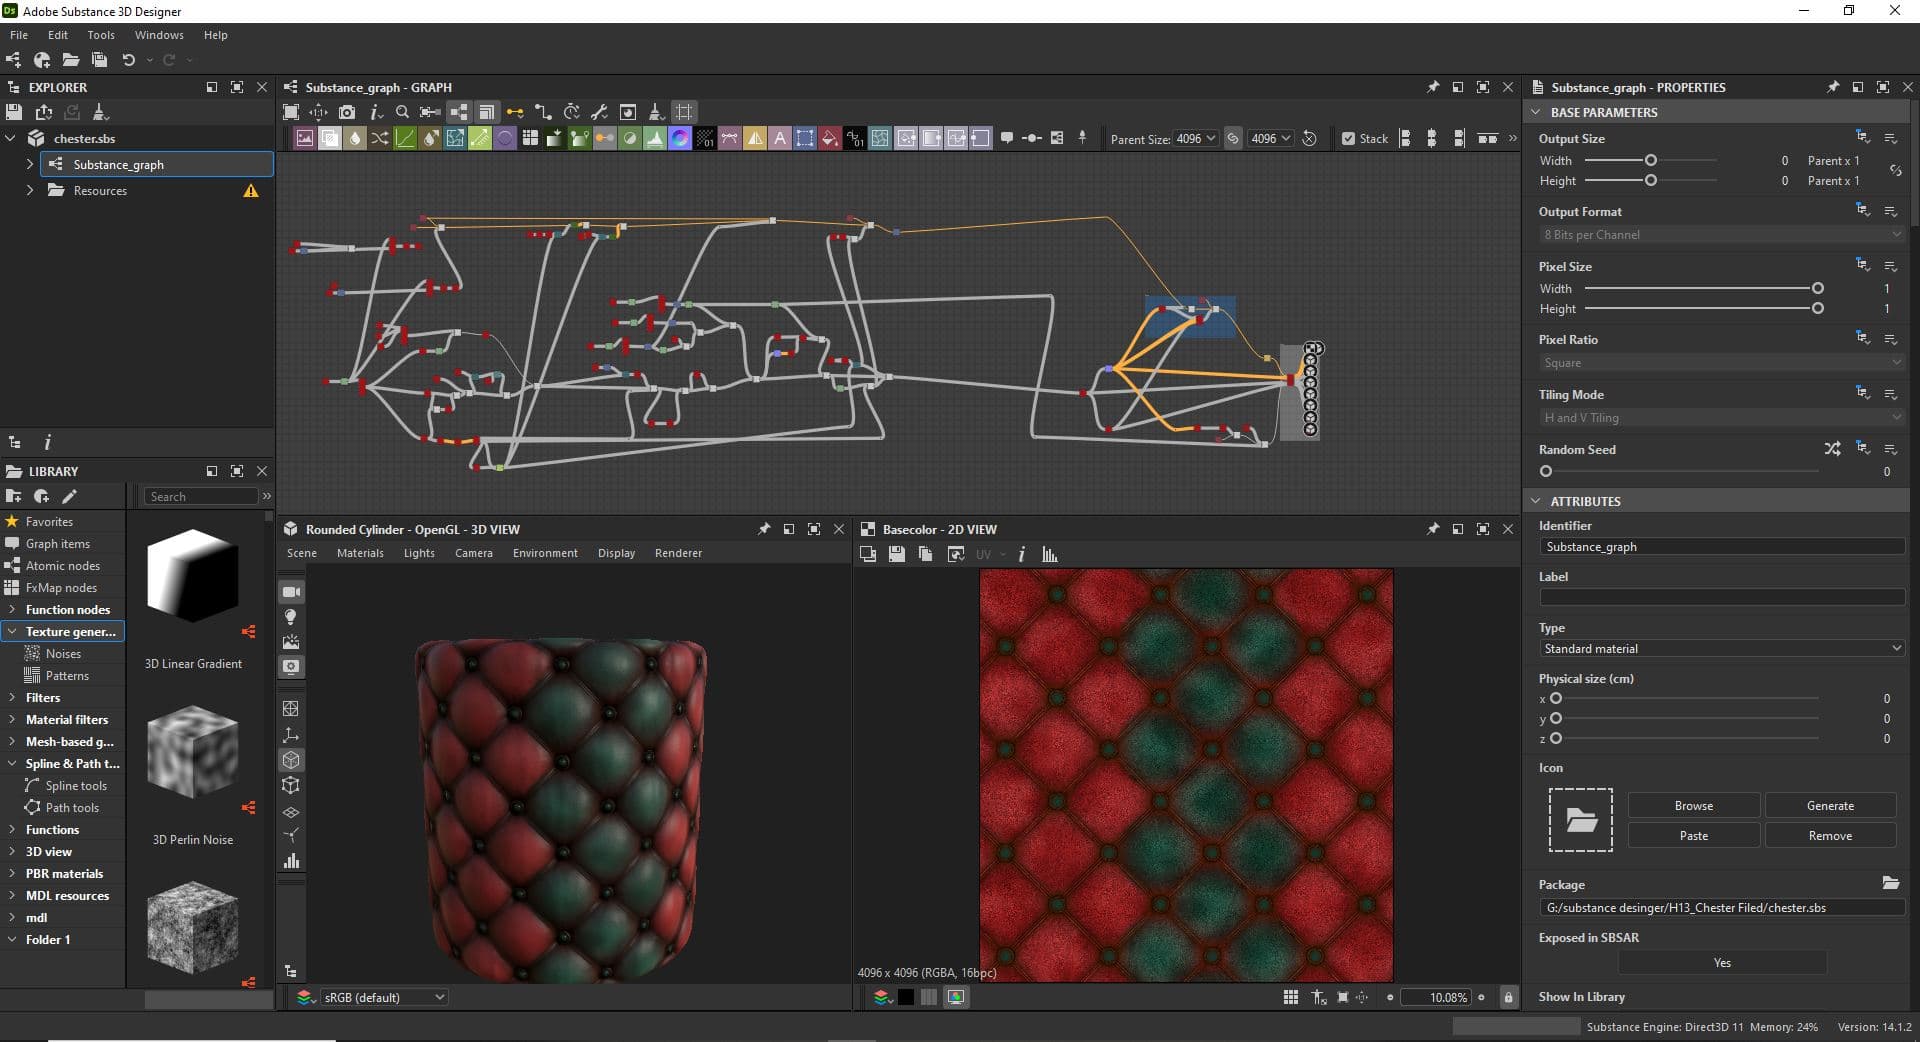Click the camera snapshot icon in graph toolbar
The width and height of the screenshot is (1920, 1042).
click(x=347, y=112)
